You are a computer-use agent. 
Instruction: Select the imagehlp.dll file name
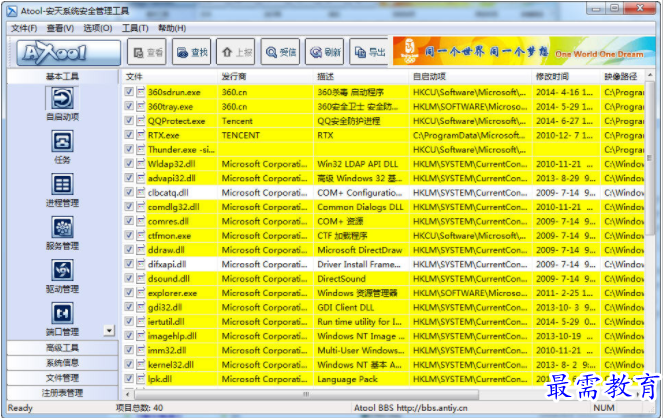(172, 336)
